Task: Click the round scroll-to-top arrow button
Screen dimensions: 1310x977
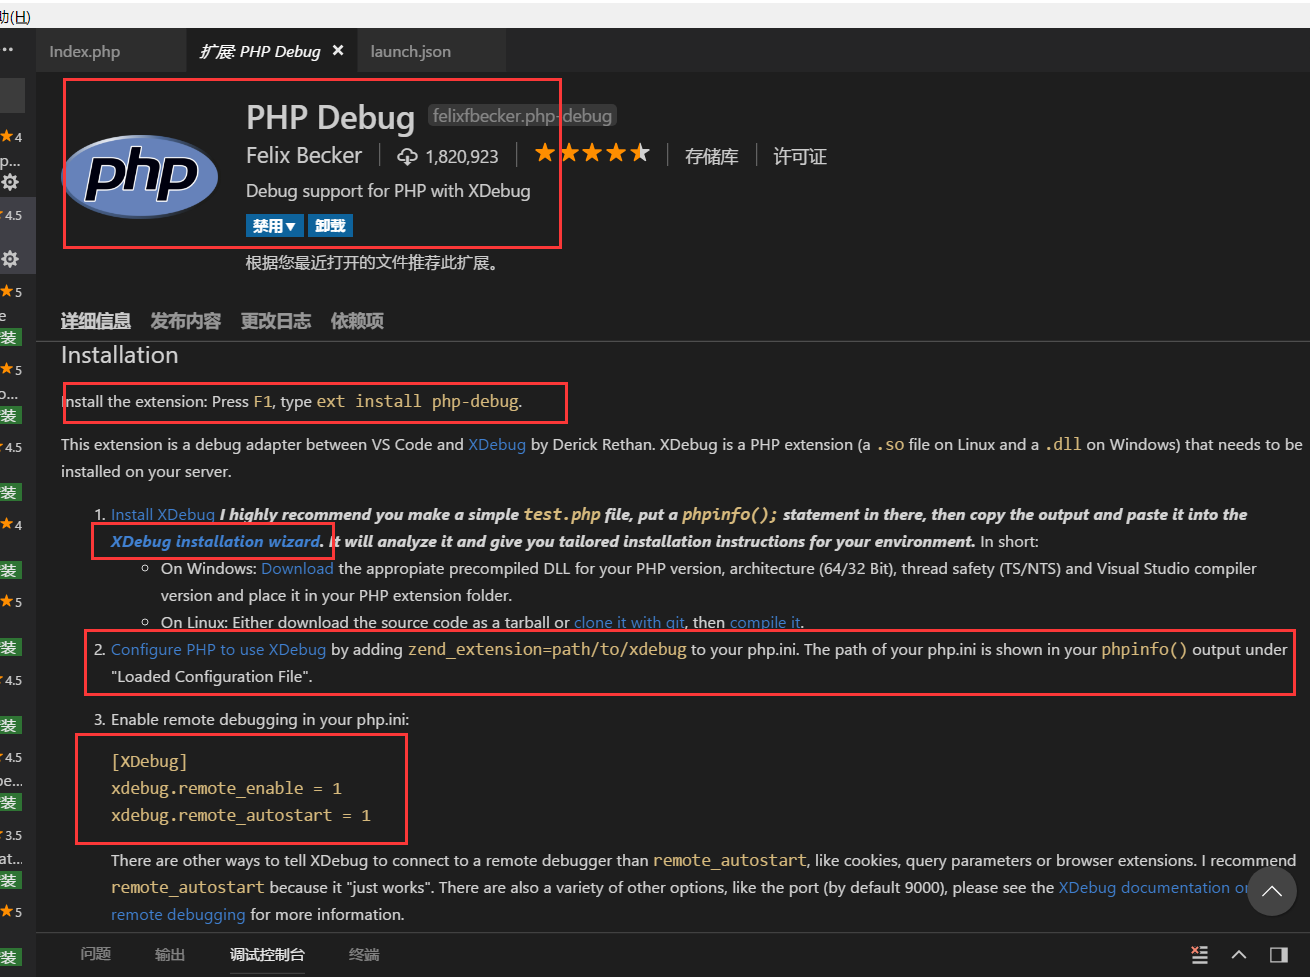Action: [x=1271, y=890]
